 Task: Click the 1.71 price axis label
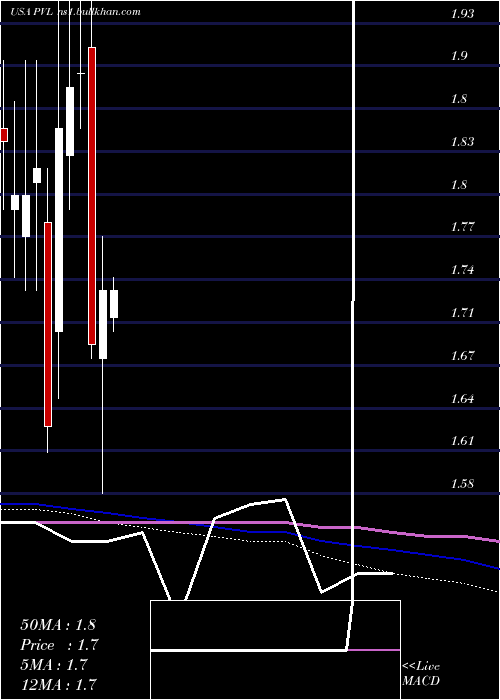tap(462, 313)
